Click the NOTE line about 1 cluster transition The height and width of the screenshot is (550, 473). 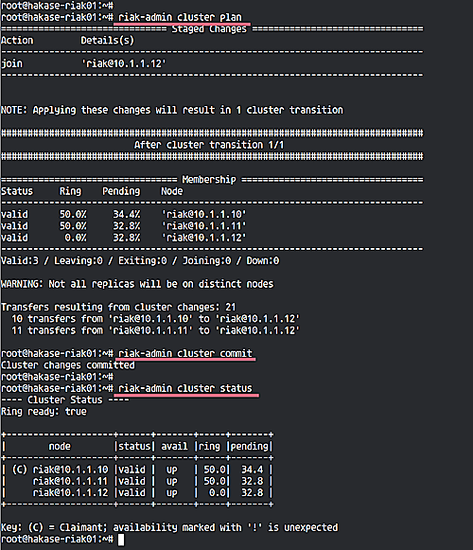tap(172, 110)
